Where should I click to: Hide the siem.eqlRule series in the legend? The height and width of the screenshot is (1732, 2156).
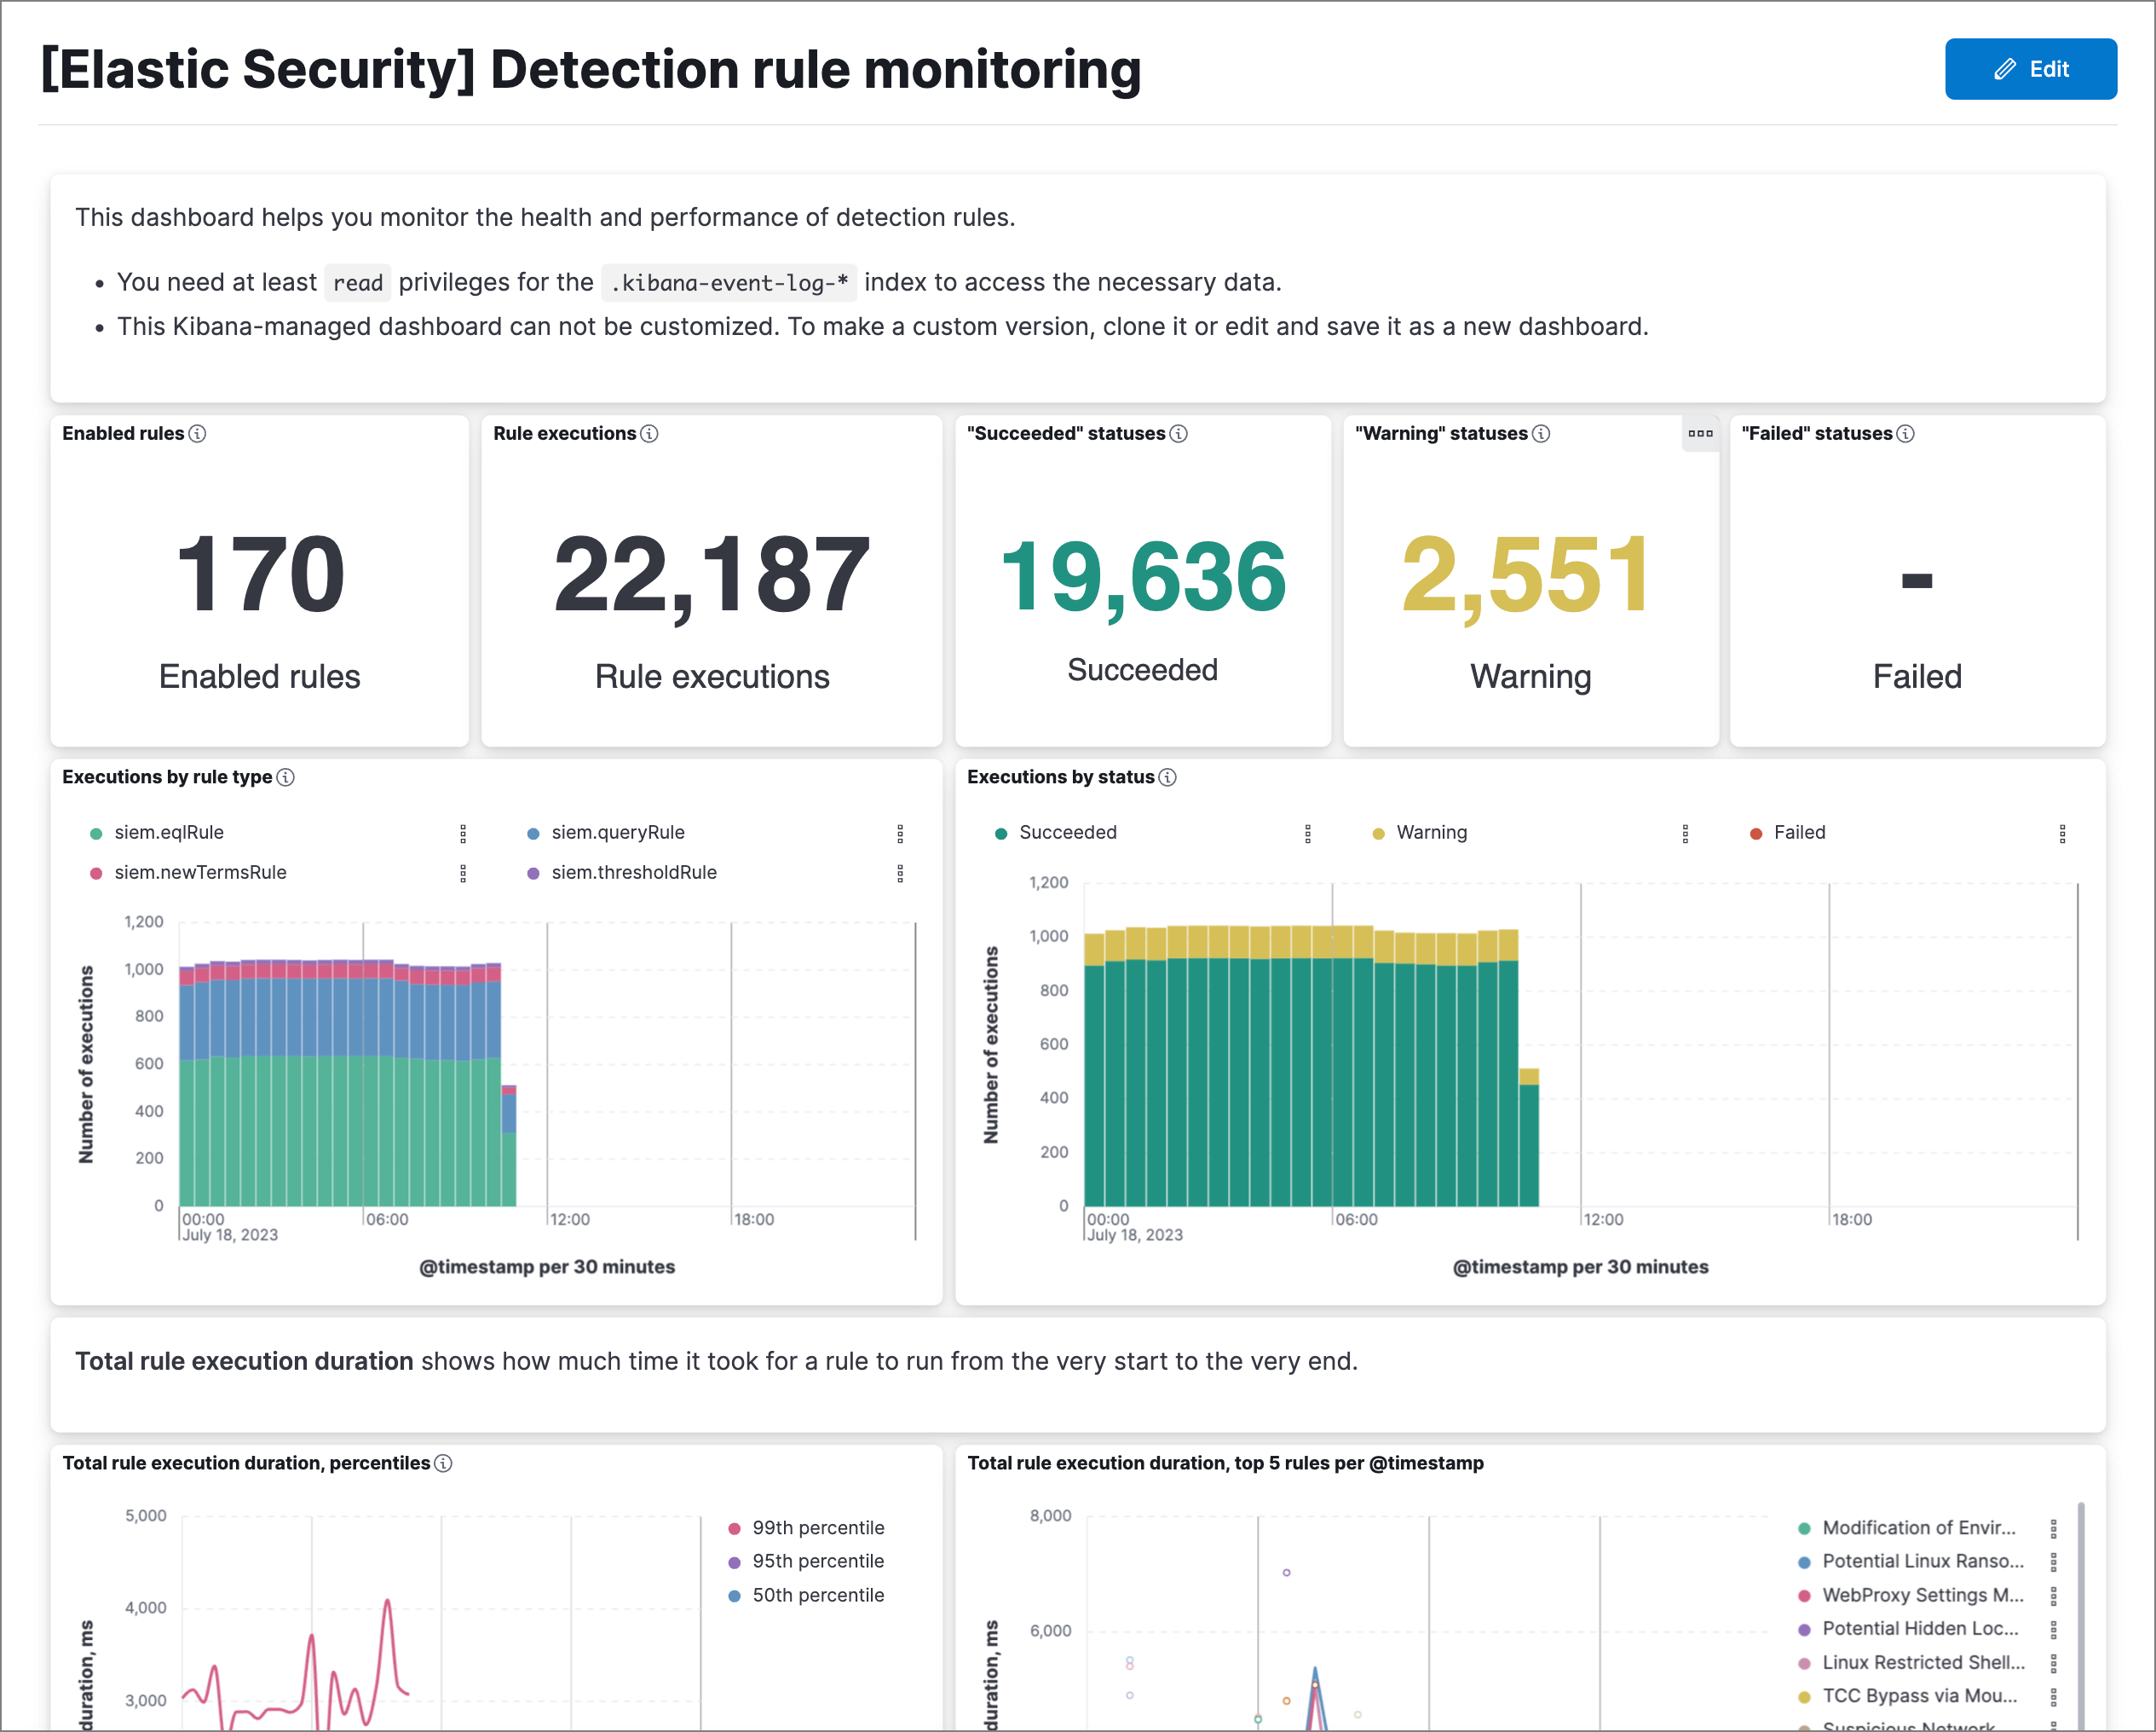[x=168, y=832]
